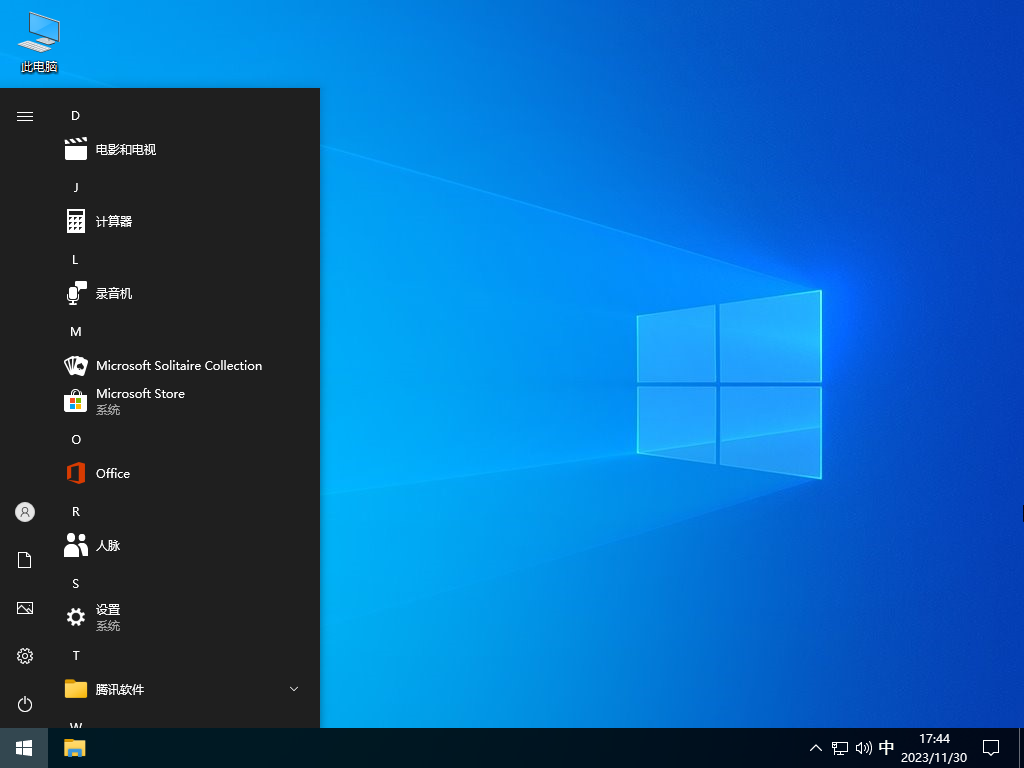Expand the 腾讯软件 folder chevron
Screen dimensions: 1024x768
point(293,689)
